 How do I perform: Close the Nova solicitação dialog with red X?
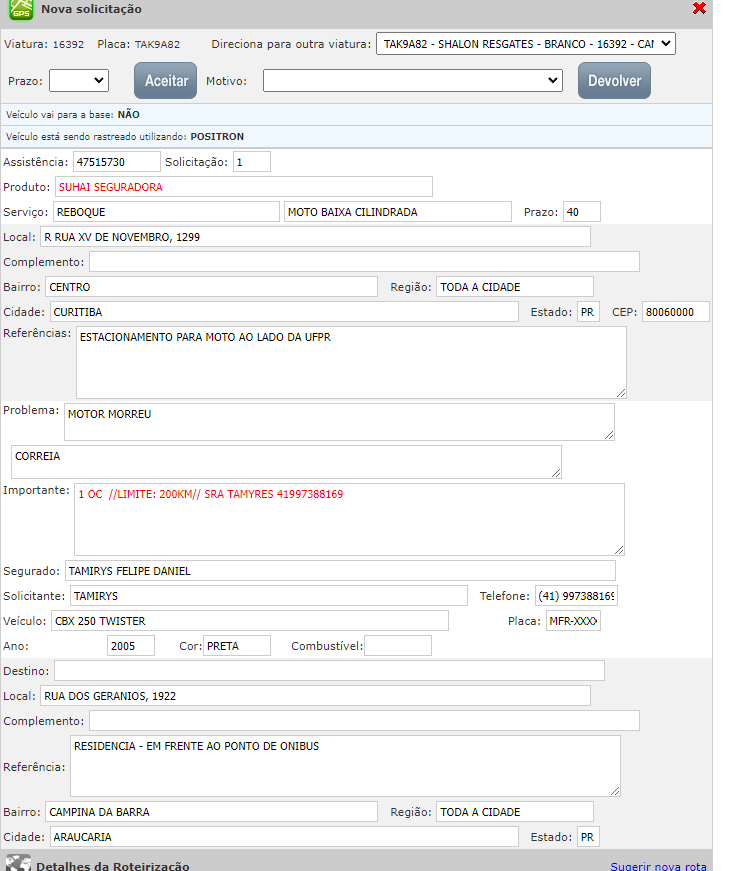pos(699,8)
